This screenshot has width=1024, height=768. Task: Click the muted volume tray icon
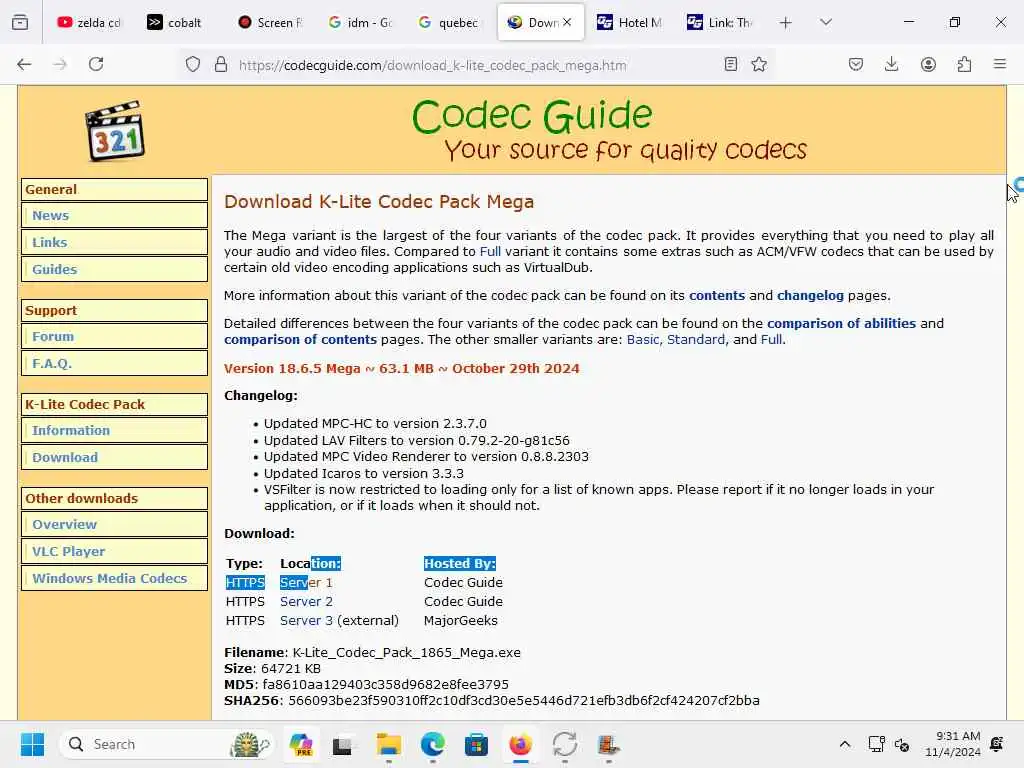coord(902,744)
